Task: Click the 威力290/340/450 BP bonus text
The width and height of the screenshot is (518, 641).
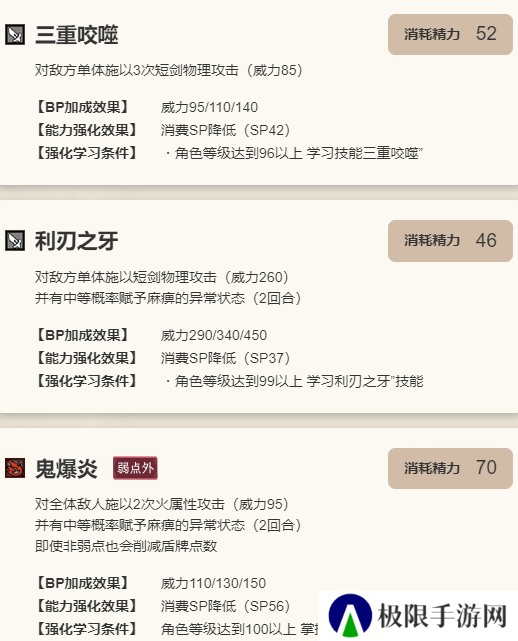Action: (x=214, y=336)
